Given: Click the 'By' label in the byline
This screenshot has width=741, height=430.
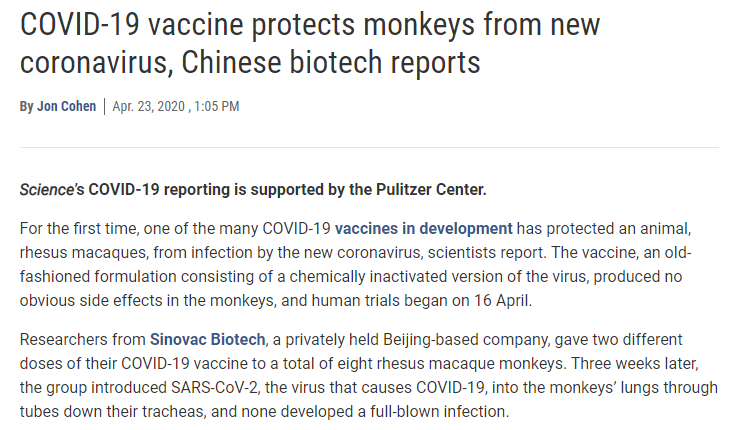Looking at the screenshot, I should (x=26, y=107).
